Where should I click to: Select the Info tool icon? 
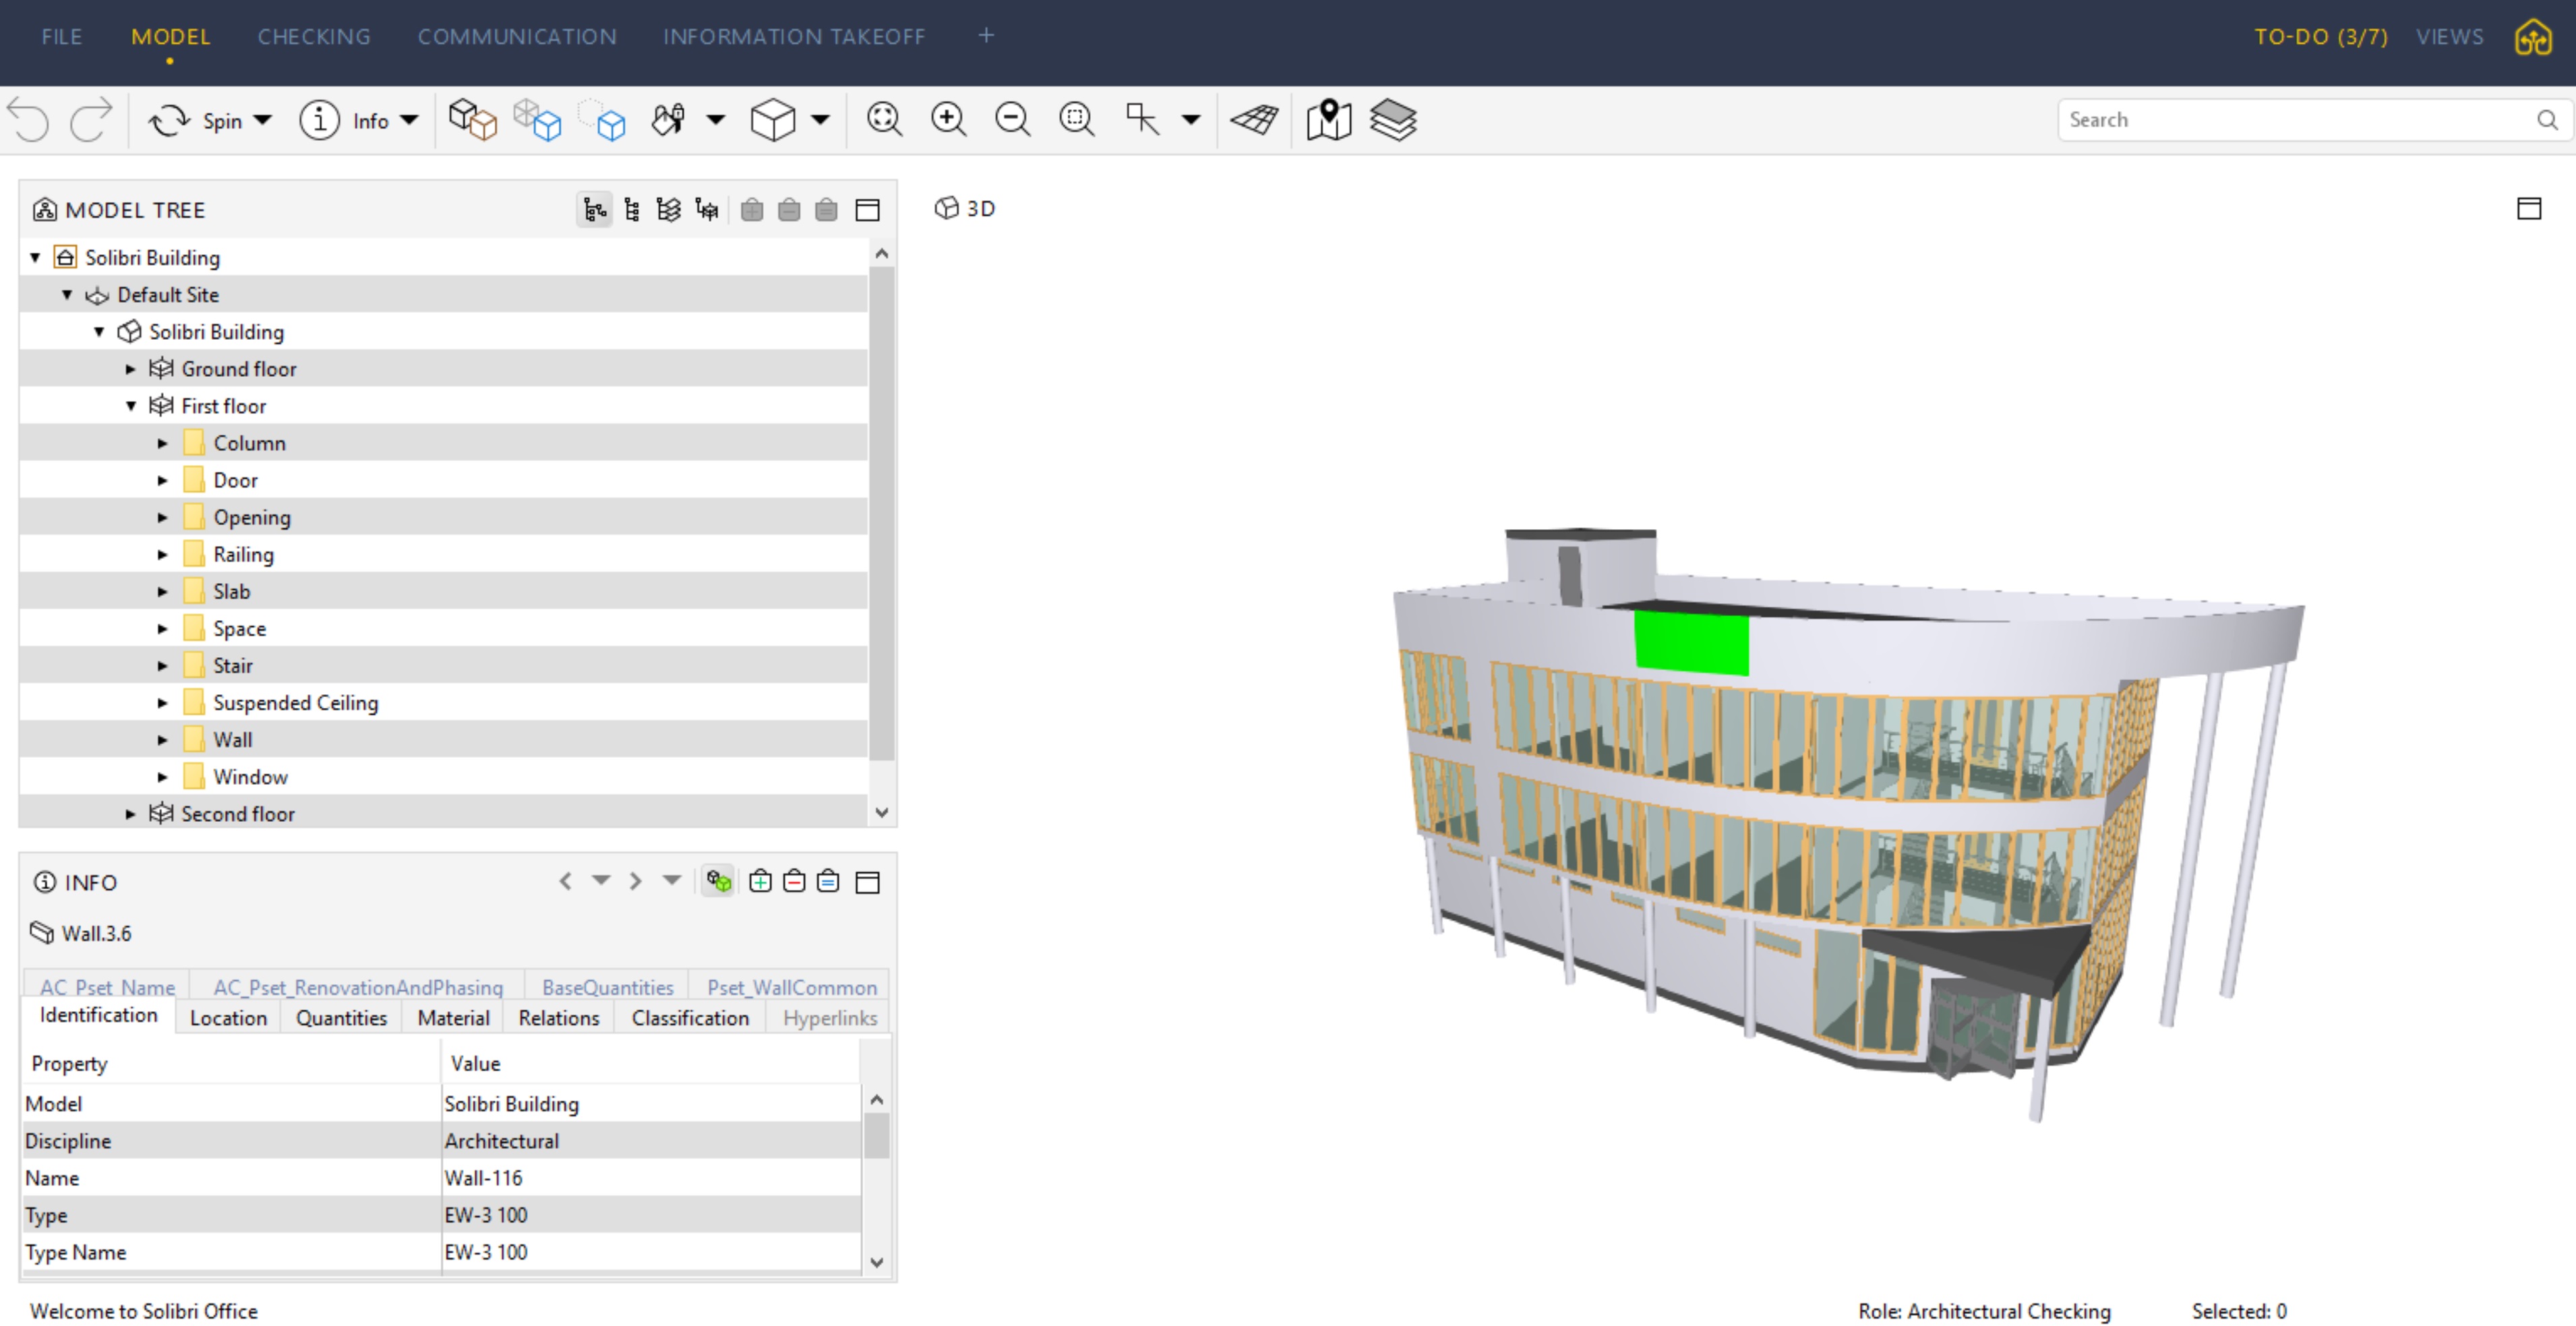(x=319, y=120)
